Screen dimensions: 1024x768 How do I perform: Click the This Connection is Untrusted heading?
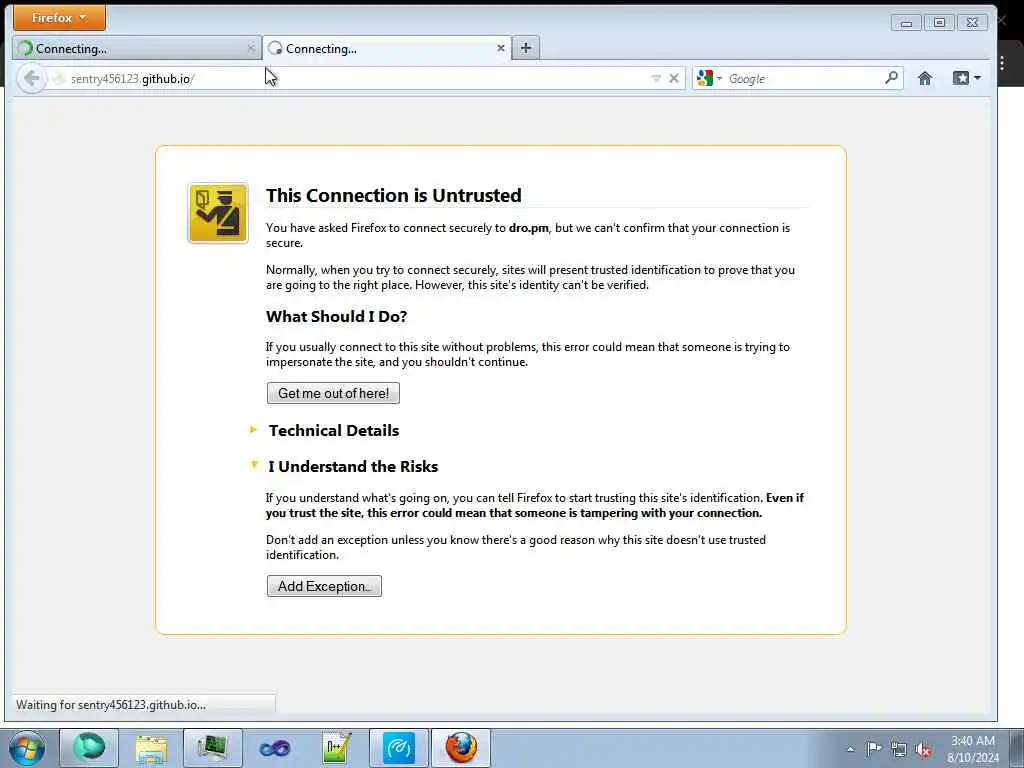tap(394, 195)
